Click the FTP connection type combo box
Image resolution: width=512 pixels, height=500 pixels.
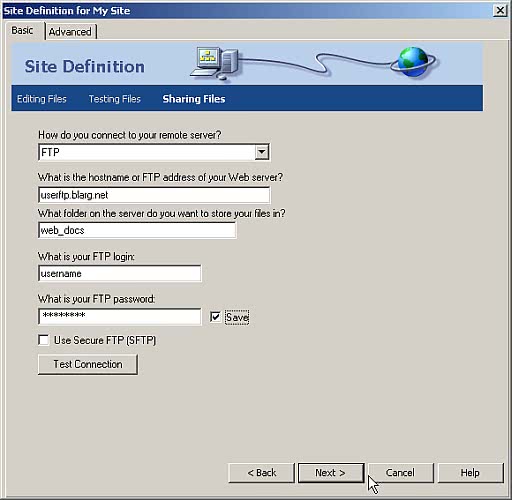click(154, 152)
